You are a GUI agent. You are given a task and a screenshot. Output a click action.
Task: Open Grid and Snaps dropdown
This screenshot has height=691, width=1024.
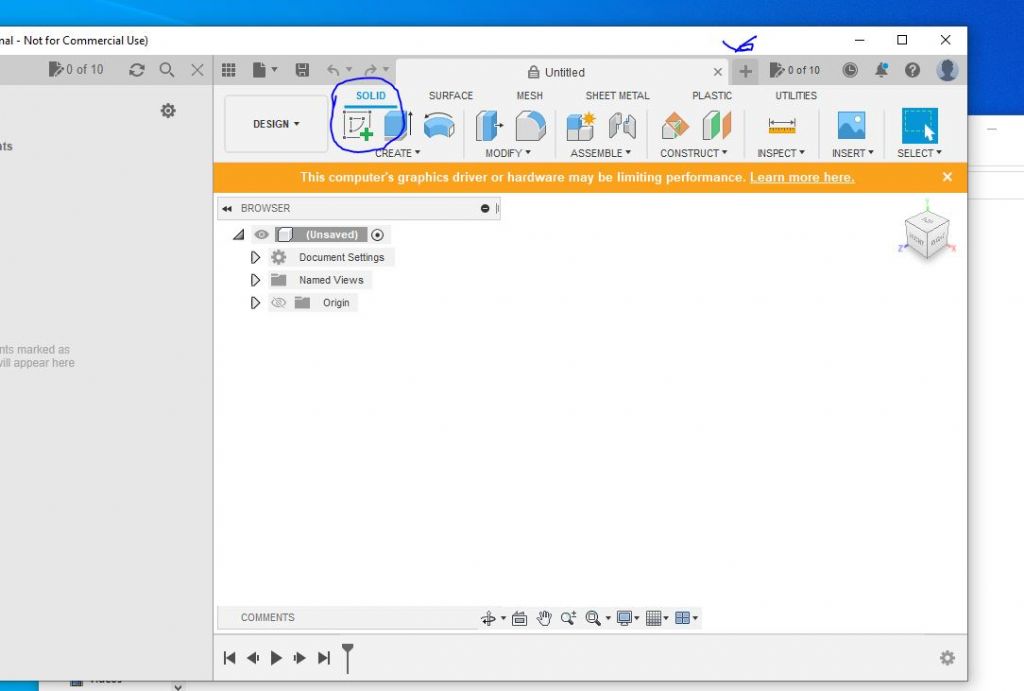click(x=656, y=618)
